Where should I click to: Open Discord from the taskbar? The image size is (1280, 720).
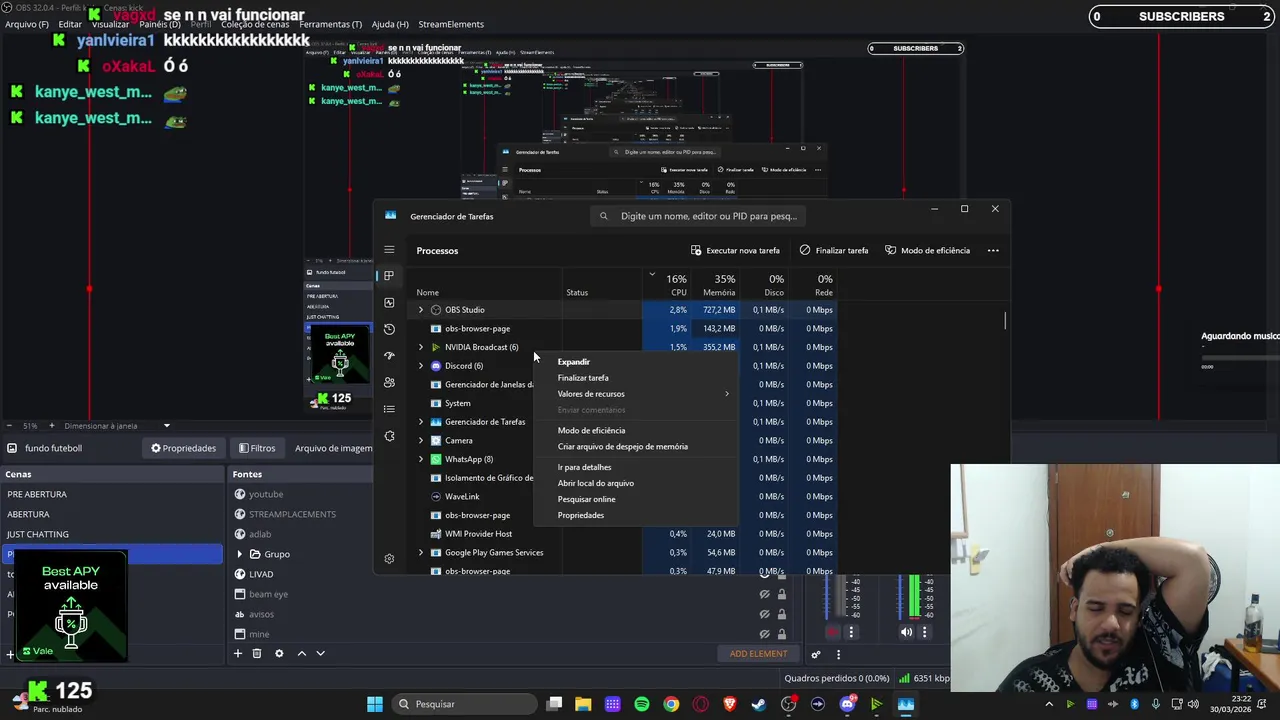coord(847,704)
